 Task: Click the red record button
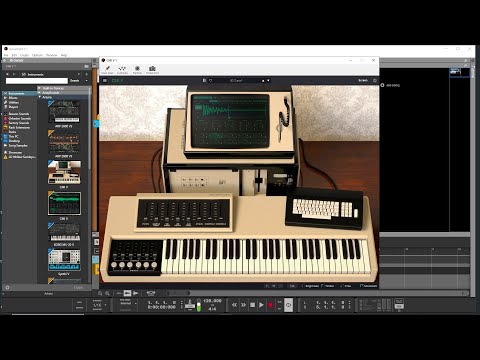(x=270, y=305)
